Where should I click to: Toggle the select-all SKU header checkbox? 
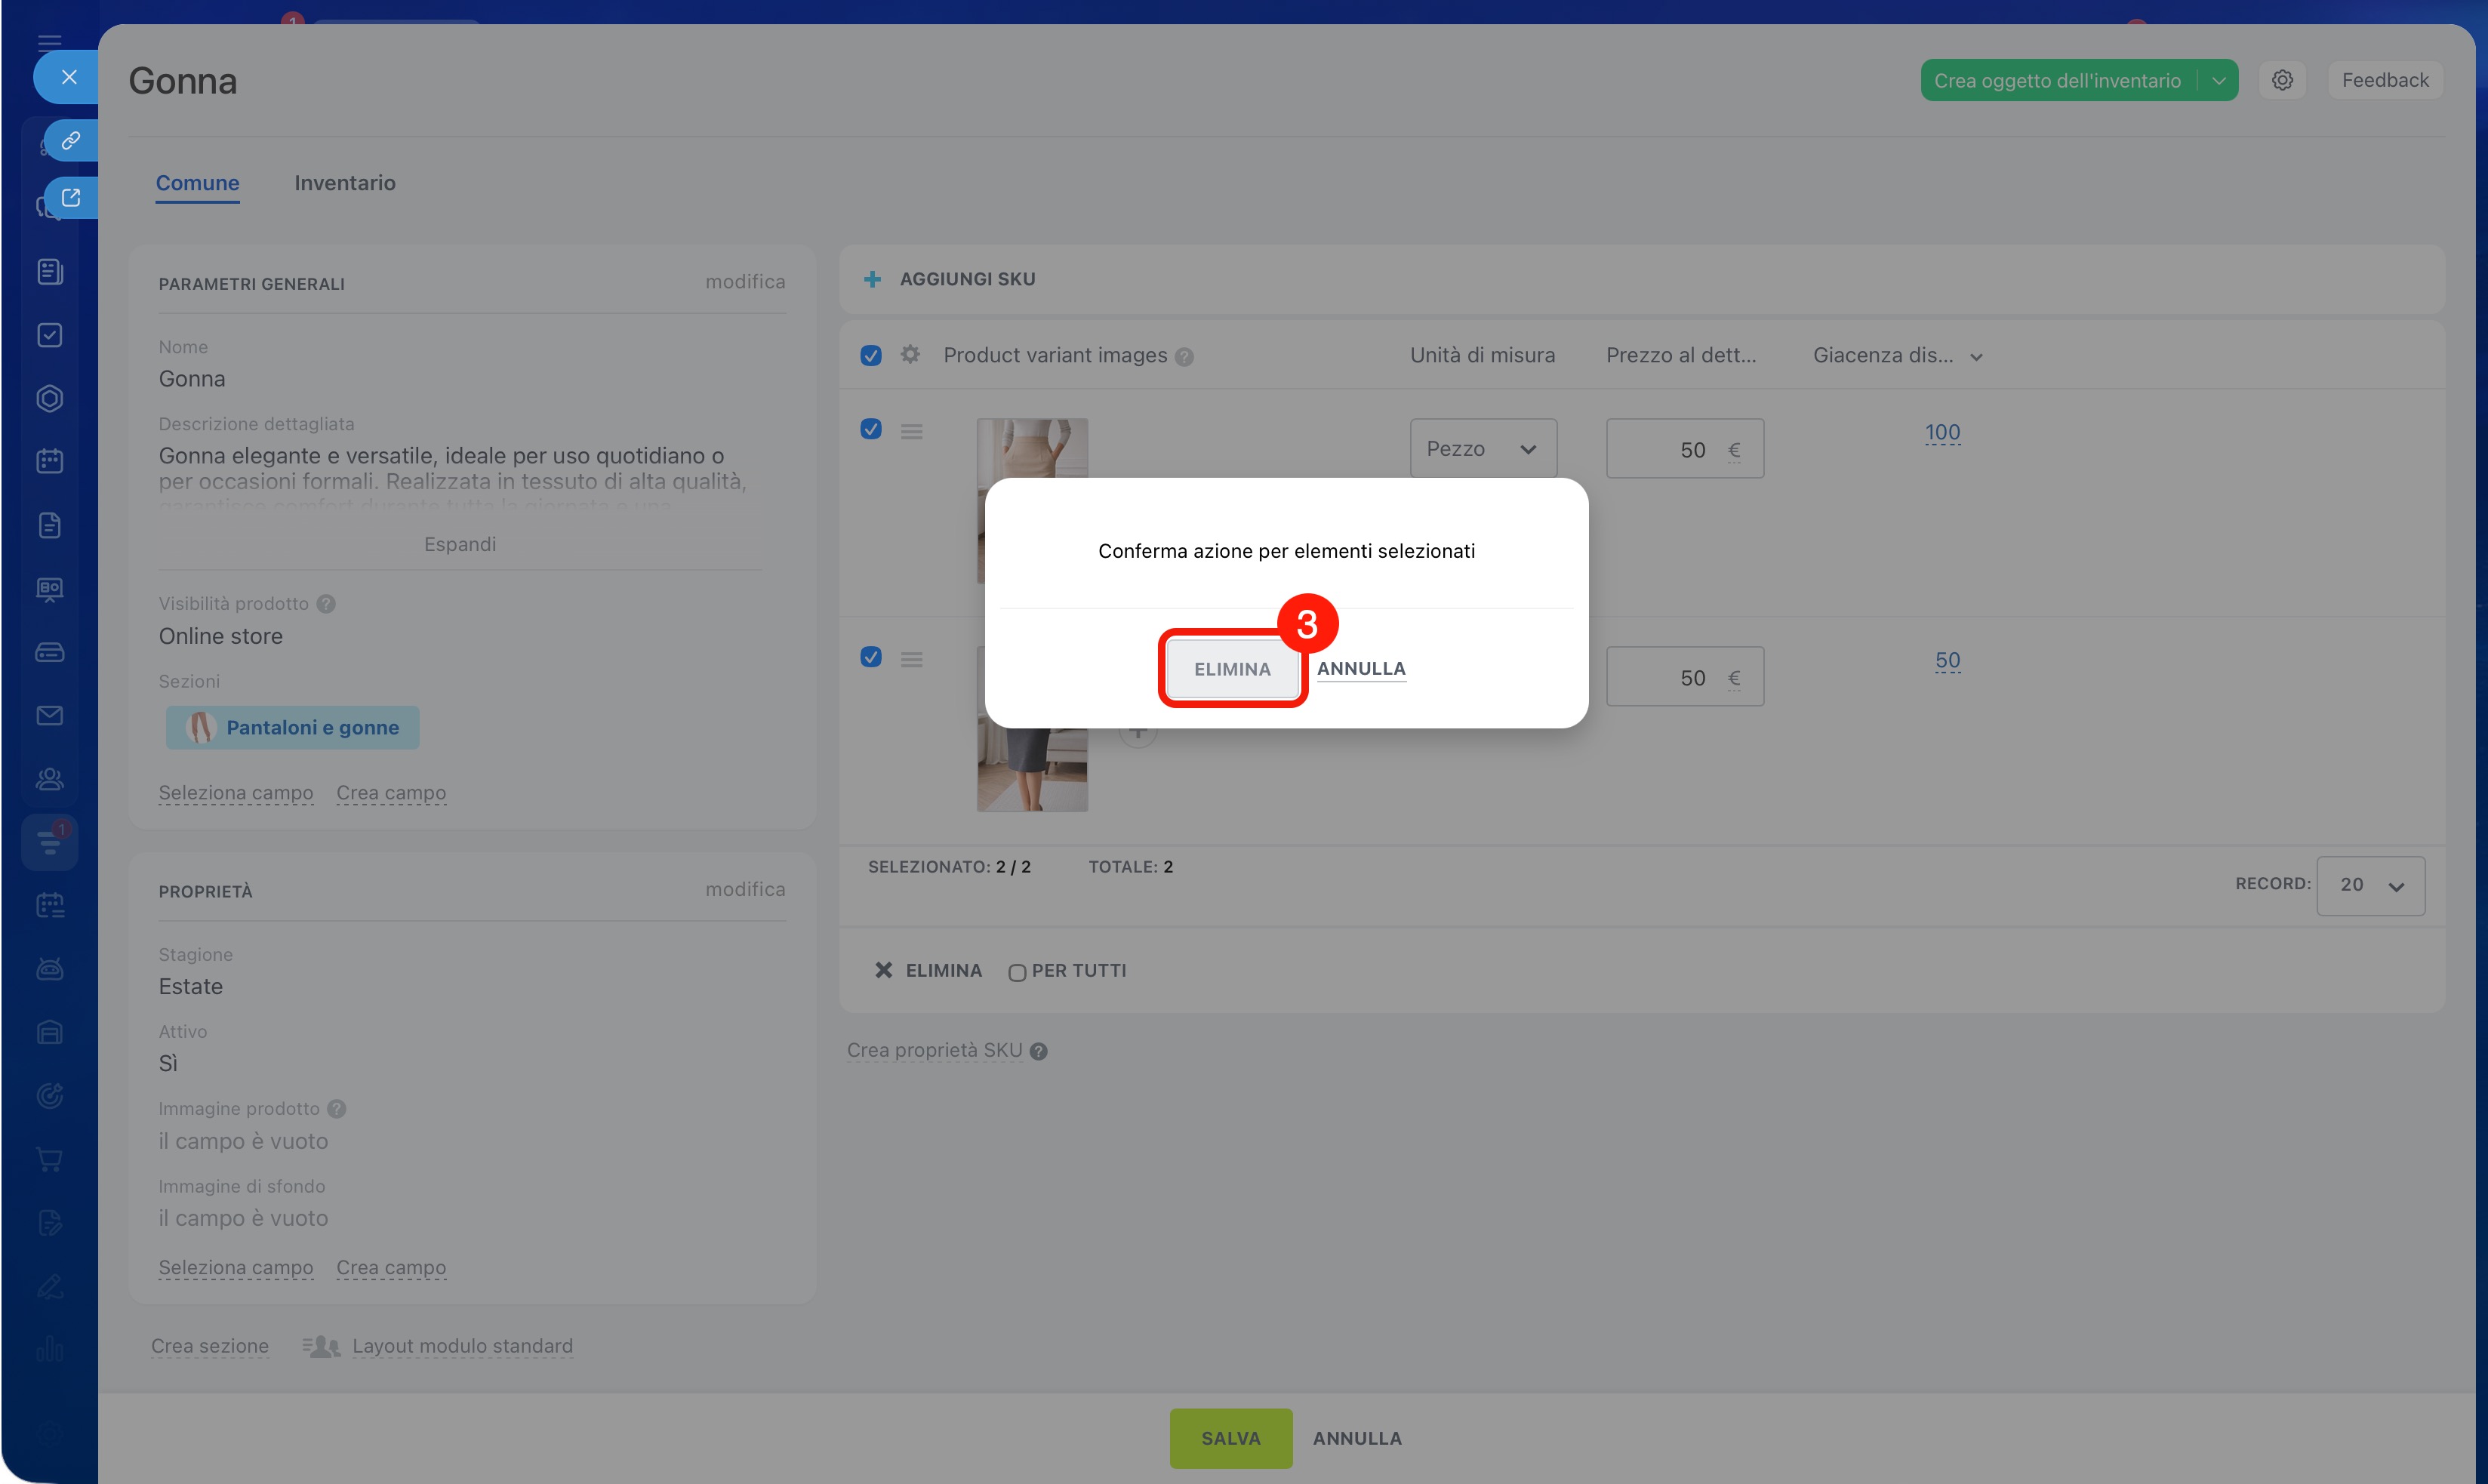point(870,355)
